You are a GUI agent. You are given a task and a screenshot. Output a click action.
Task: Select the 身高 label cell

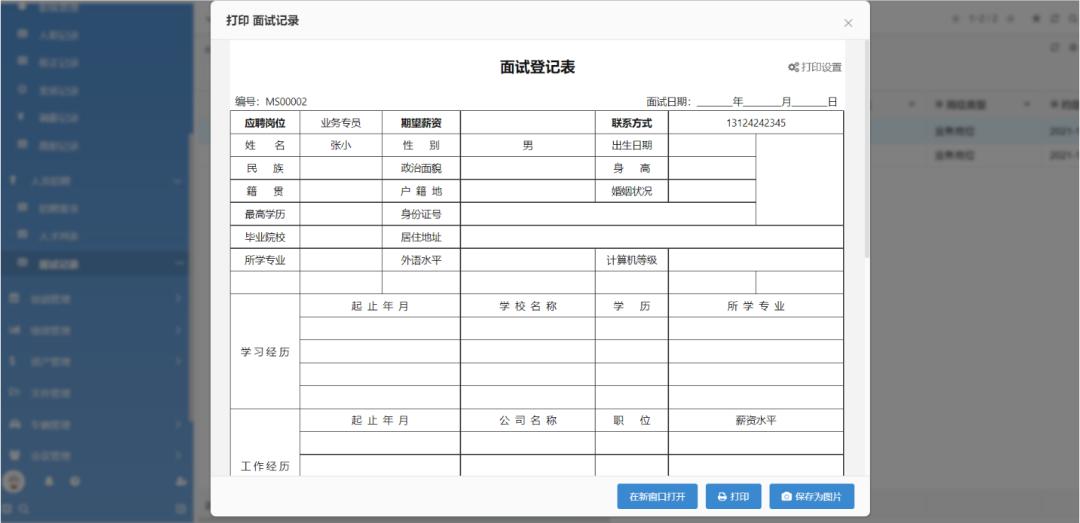[x=632, y=168]
